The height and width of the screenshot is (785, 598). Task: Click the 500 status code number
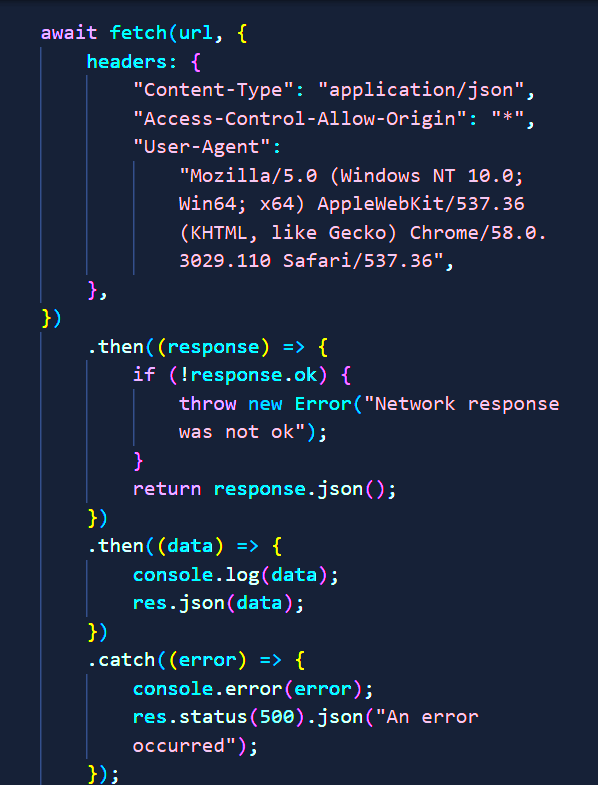point(276,717)
